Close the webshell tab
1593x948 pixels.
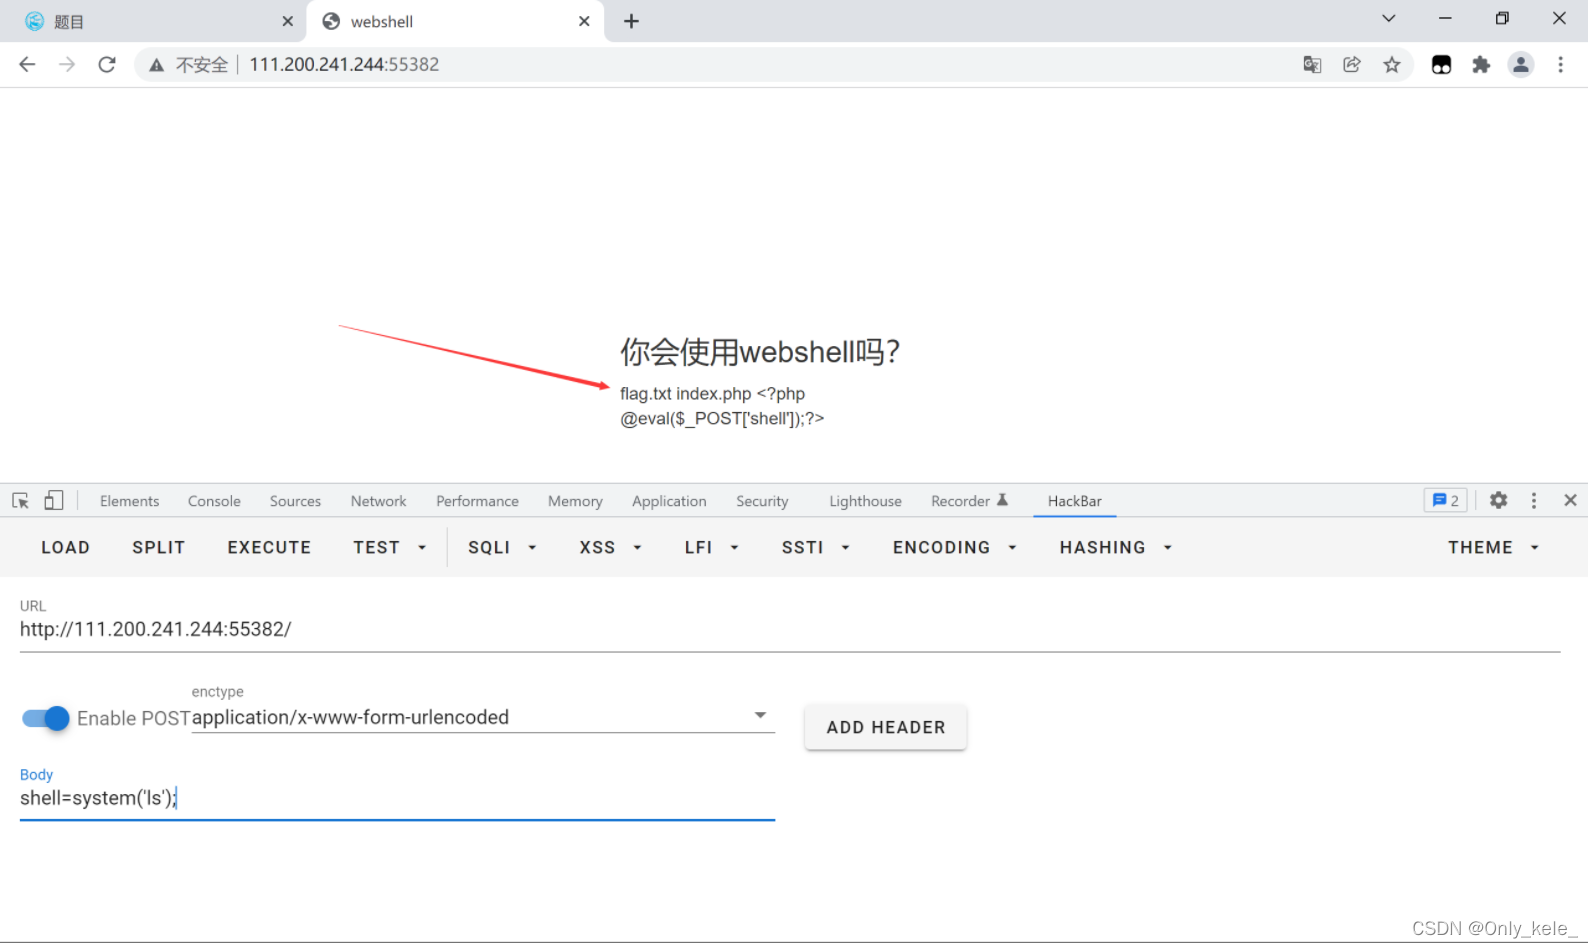click(x=584, y=21)
